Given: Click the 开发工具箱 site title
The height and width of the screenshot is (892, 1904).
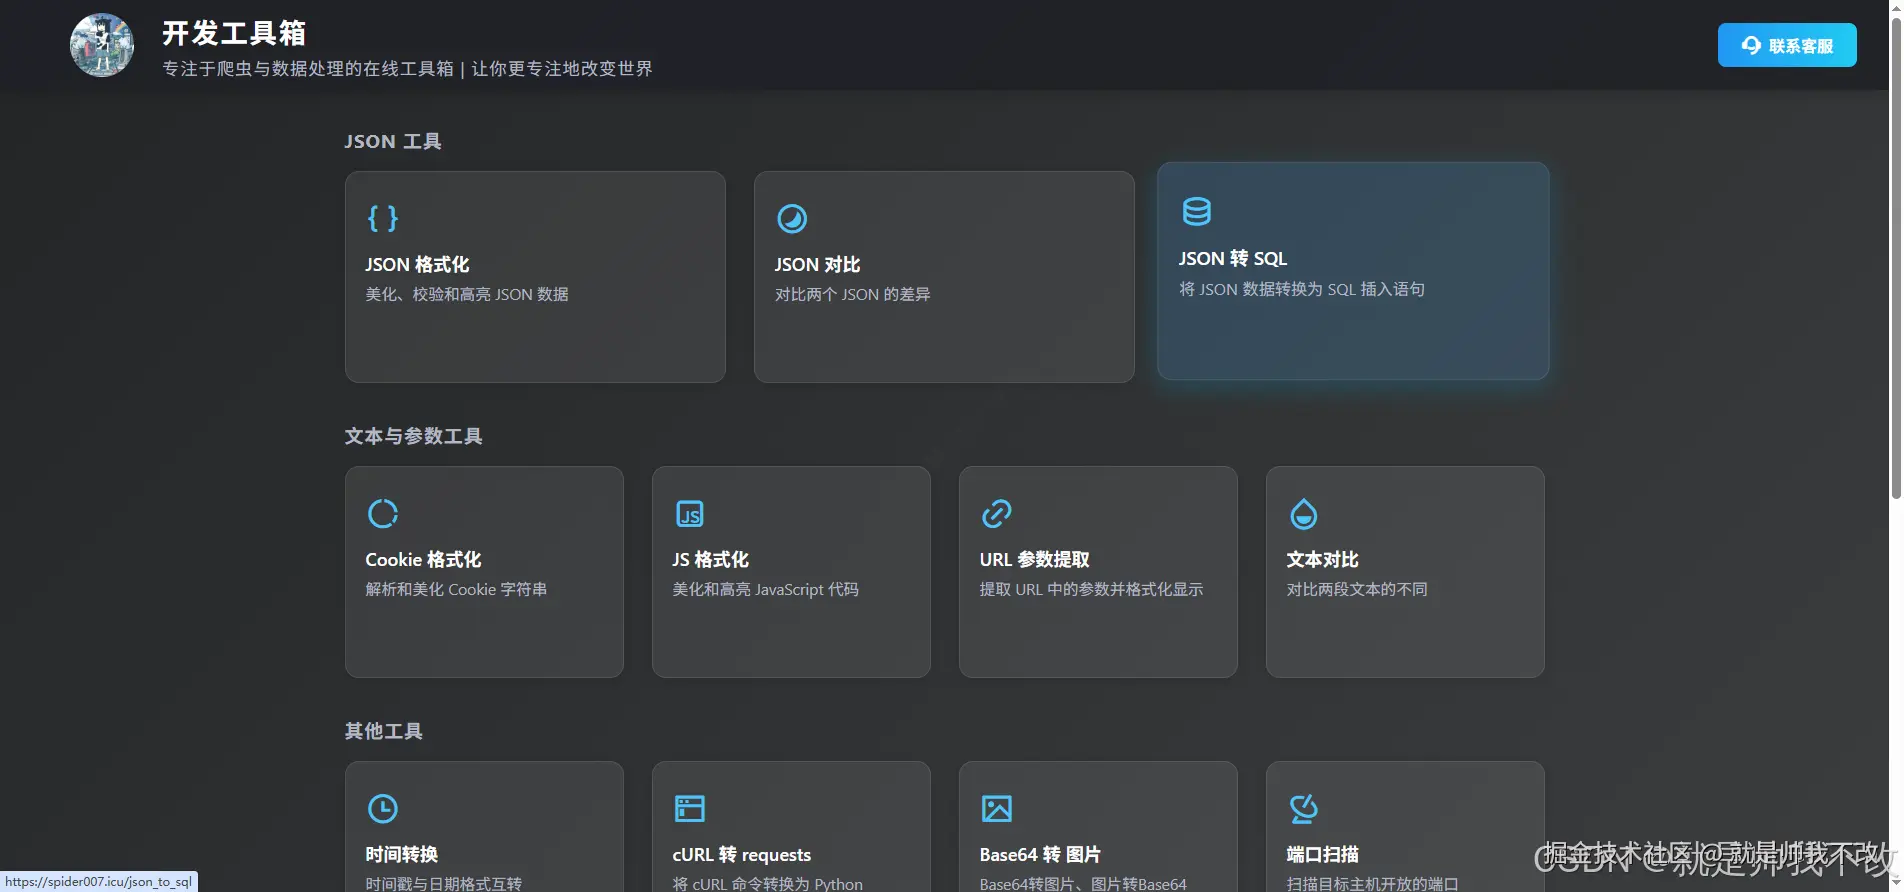Looking at the screenshot, I should tap(234, 33).
